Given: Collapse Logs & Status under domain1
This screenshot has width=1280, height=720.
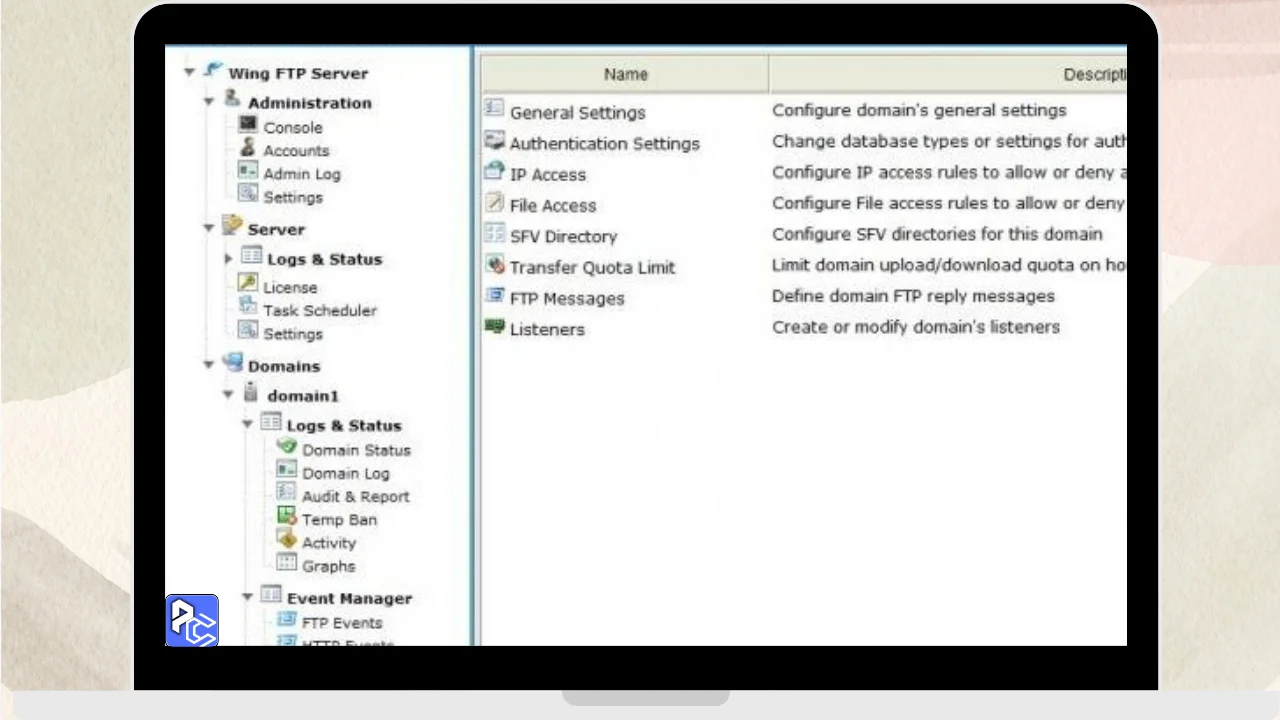Looking at the screenshot, I should click(x=248, y=425).
